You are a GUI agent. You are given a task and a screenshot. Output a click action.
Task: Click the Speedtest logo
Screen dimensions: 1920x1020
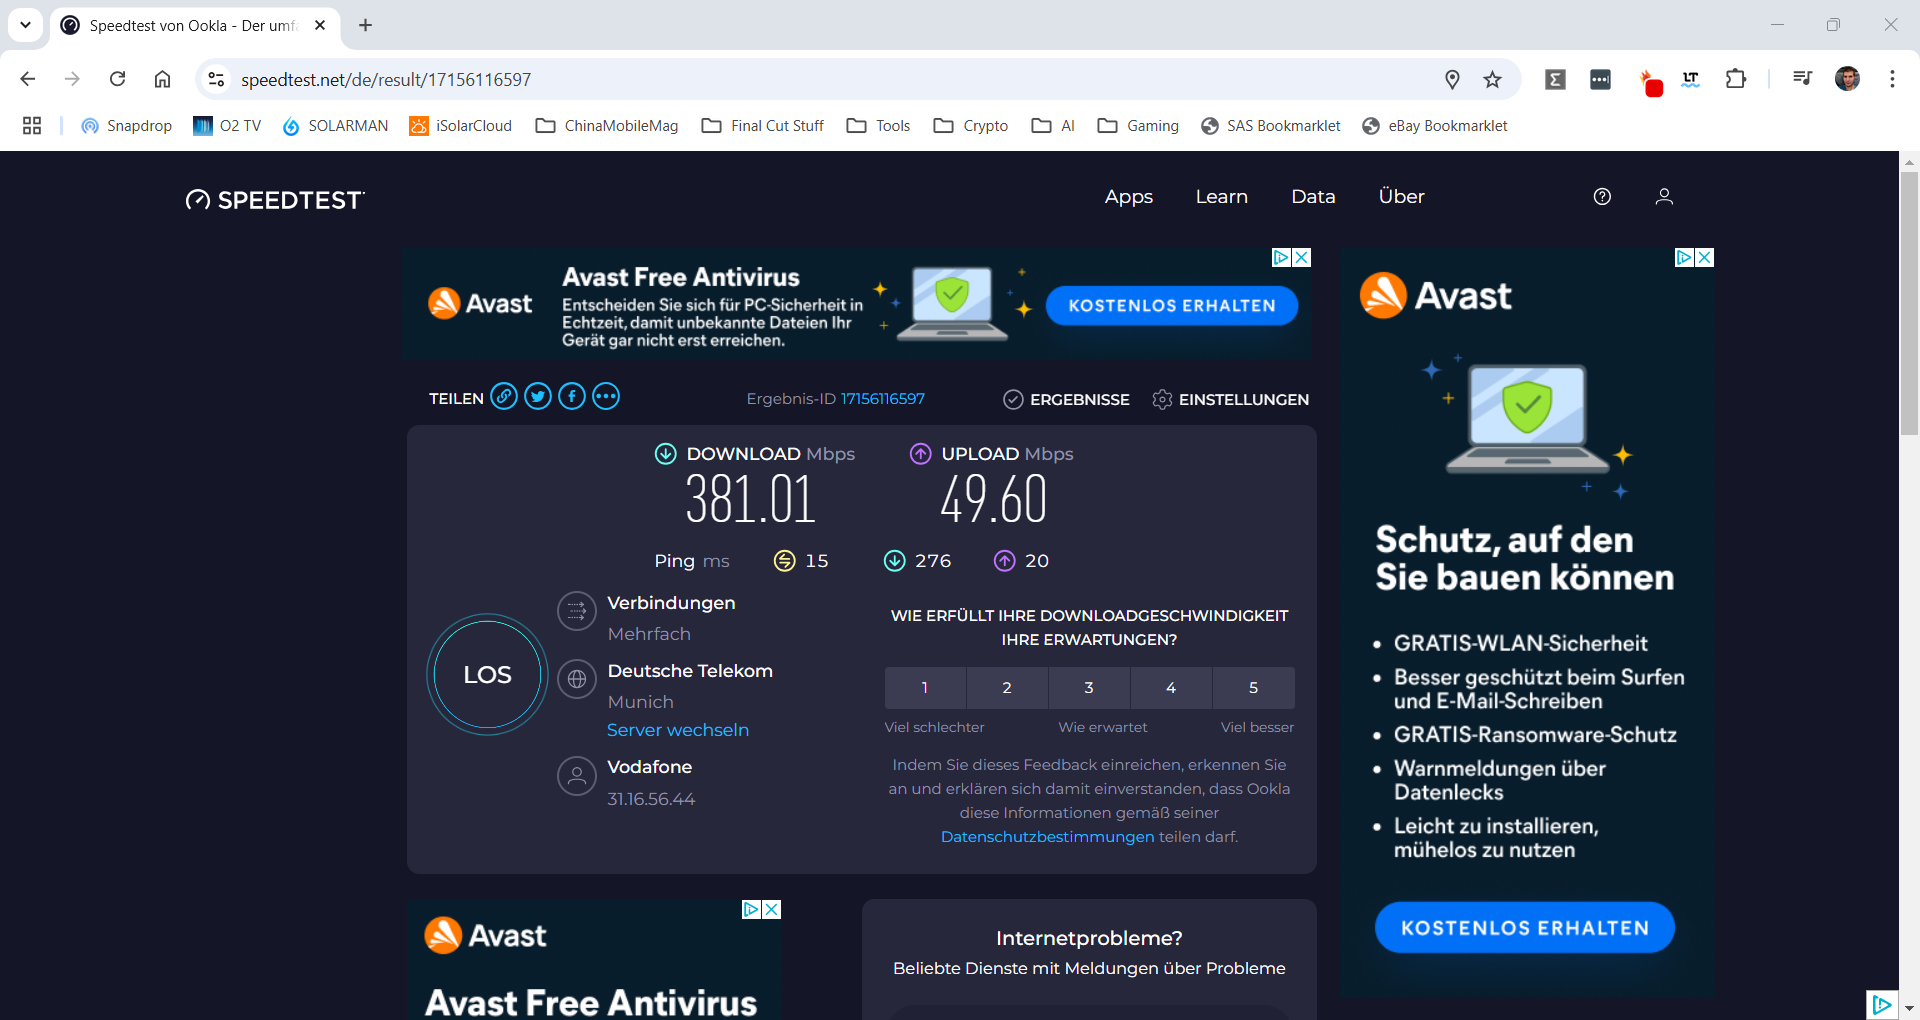(x=275, y=200)
